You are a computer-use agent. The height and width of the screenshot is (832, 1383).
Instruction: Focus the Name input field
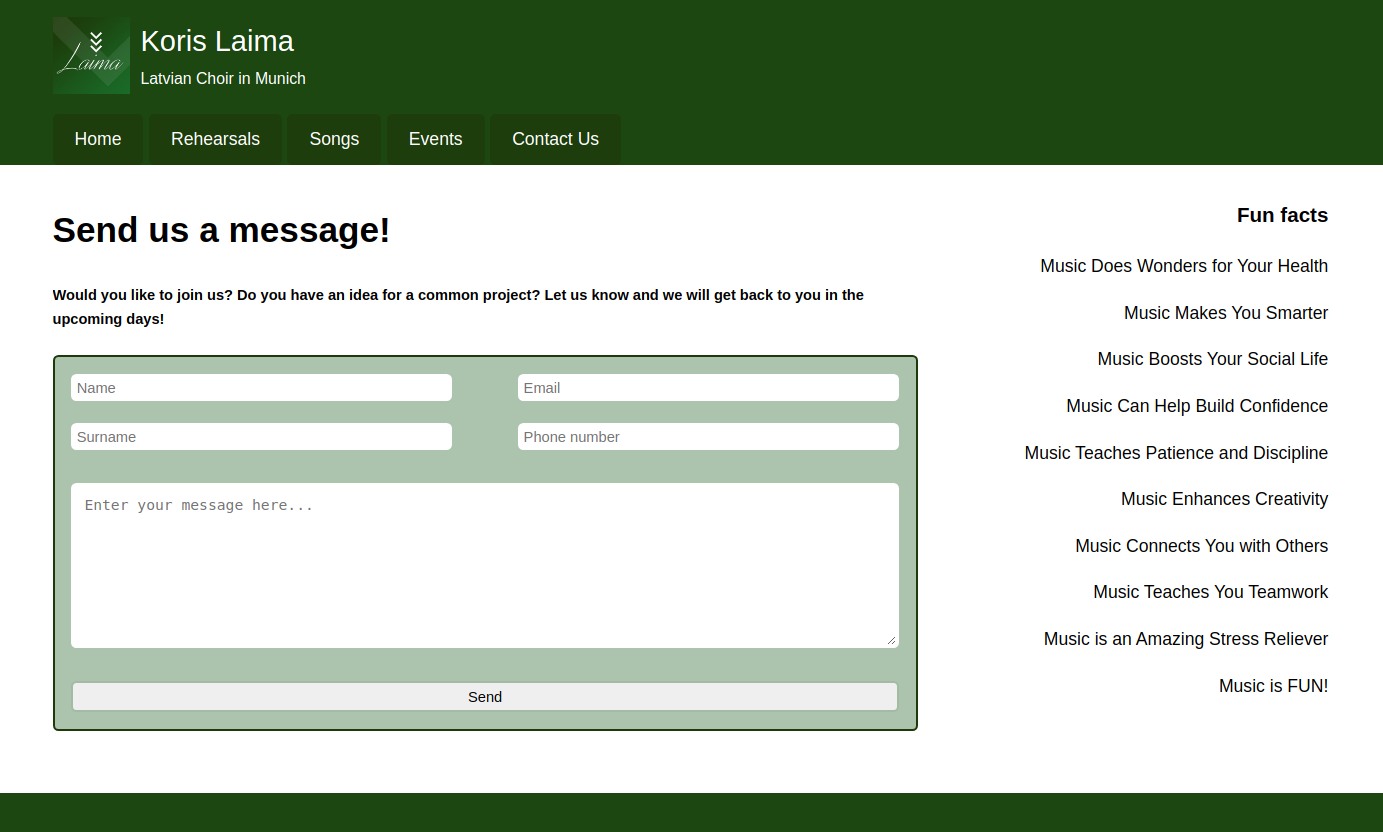(x=261, y=388)
